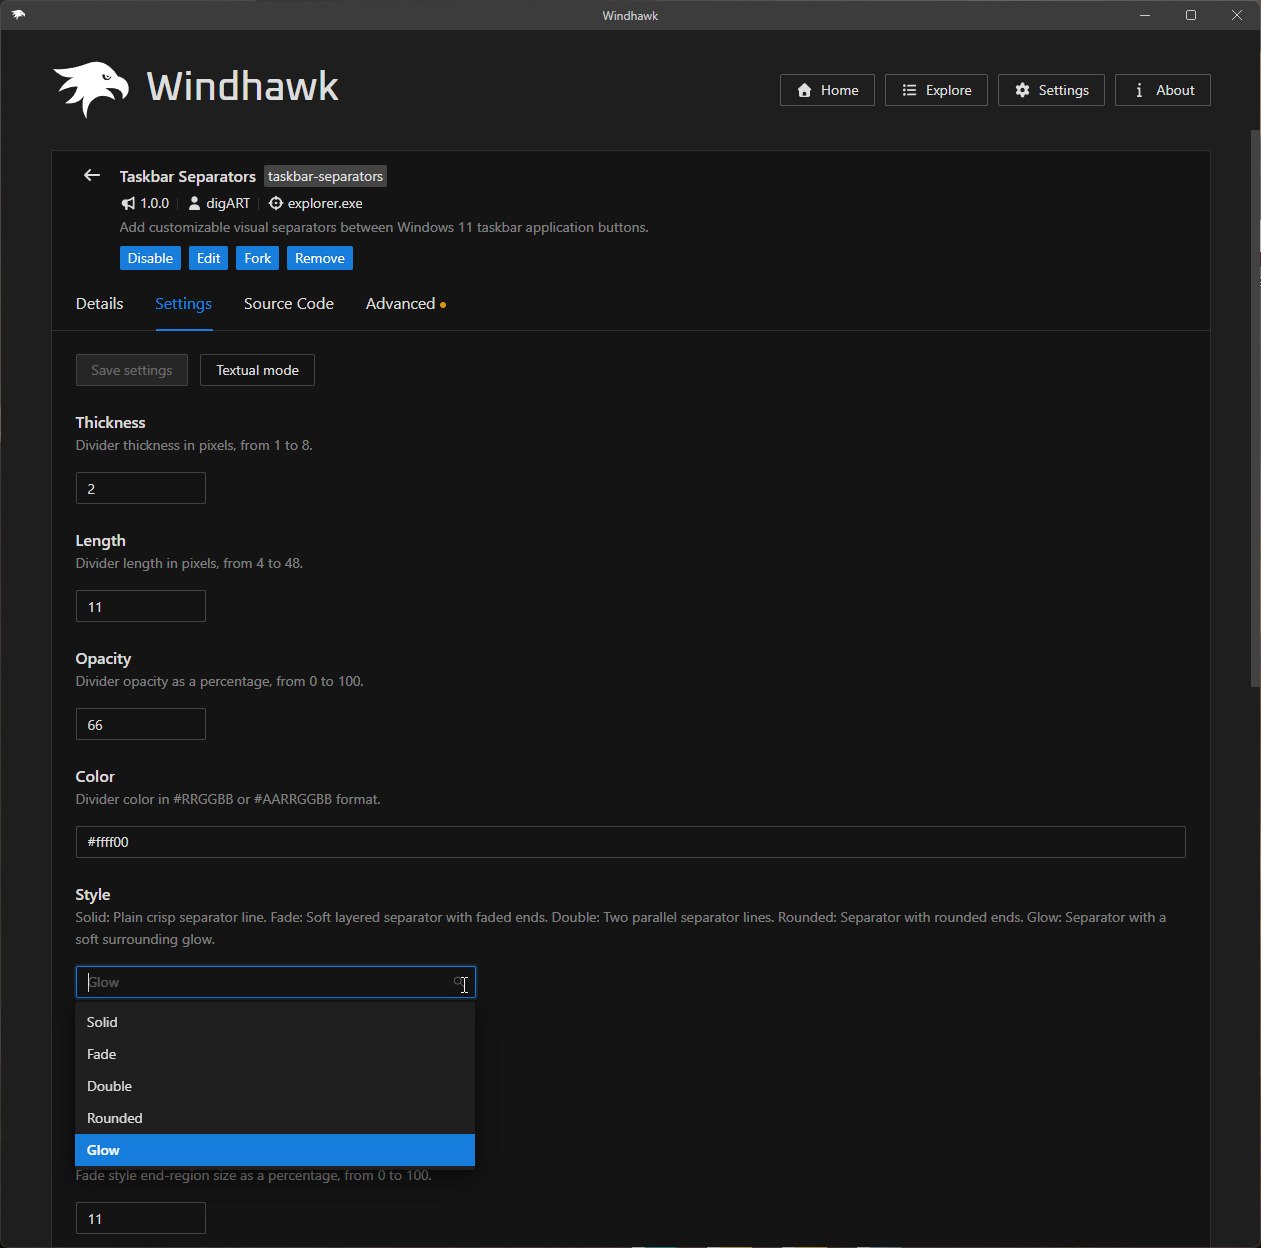Click the Taskbar Separators mod title
1261x1248 pixels.
[188, 176]
